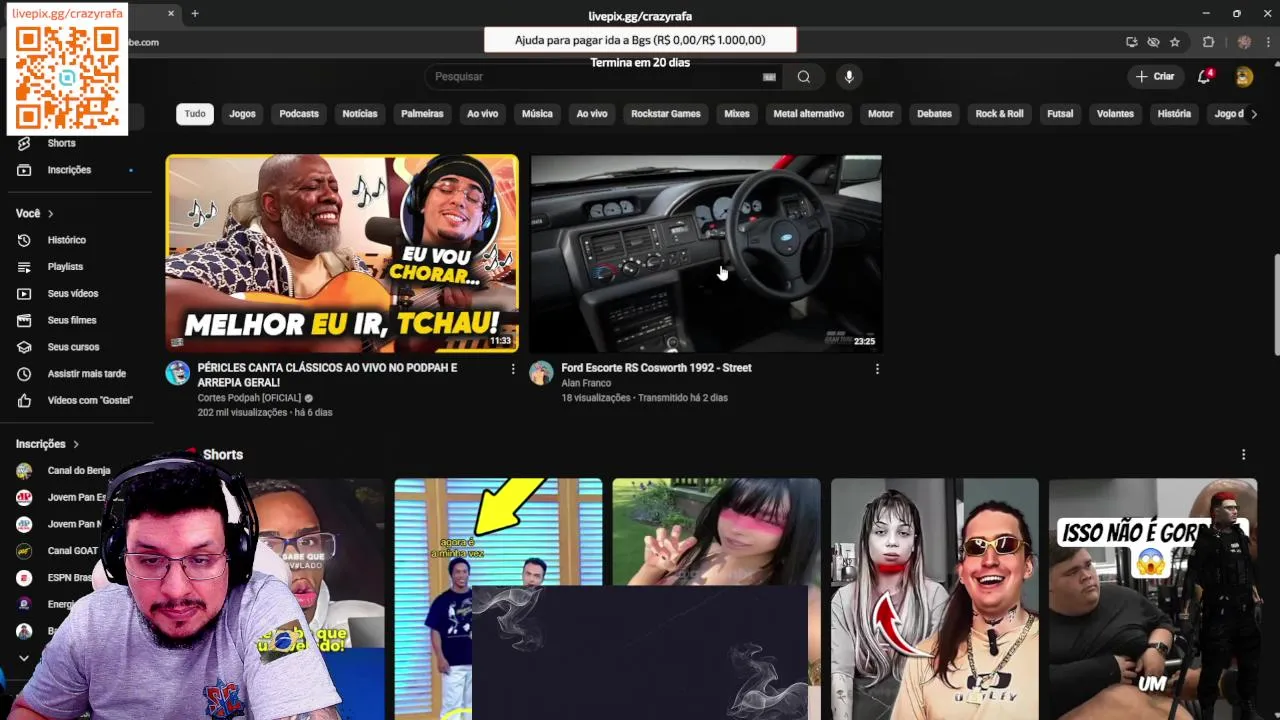Open Cortes Podpah channel avatar
This screenshot has width=1280, height=720.
pyautogui.click(x=178, y=373)
